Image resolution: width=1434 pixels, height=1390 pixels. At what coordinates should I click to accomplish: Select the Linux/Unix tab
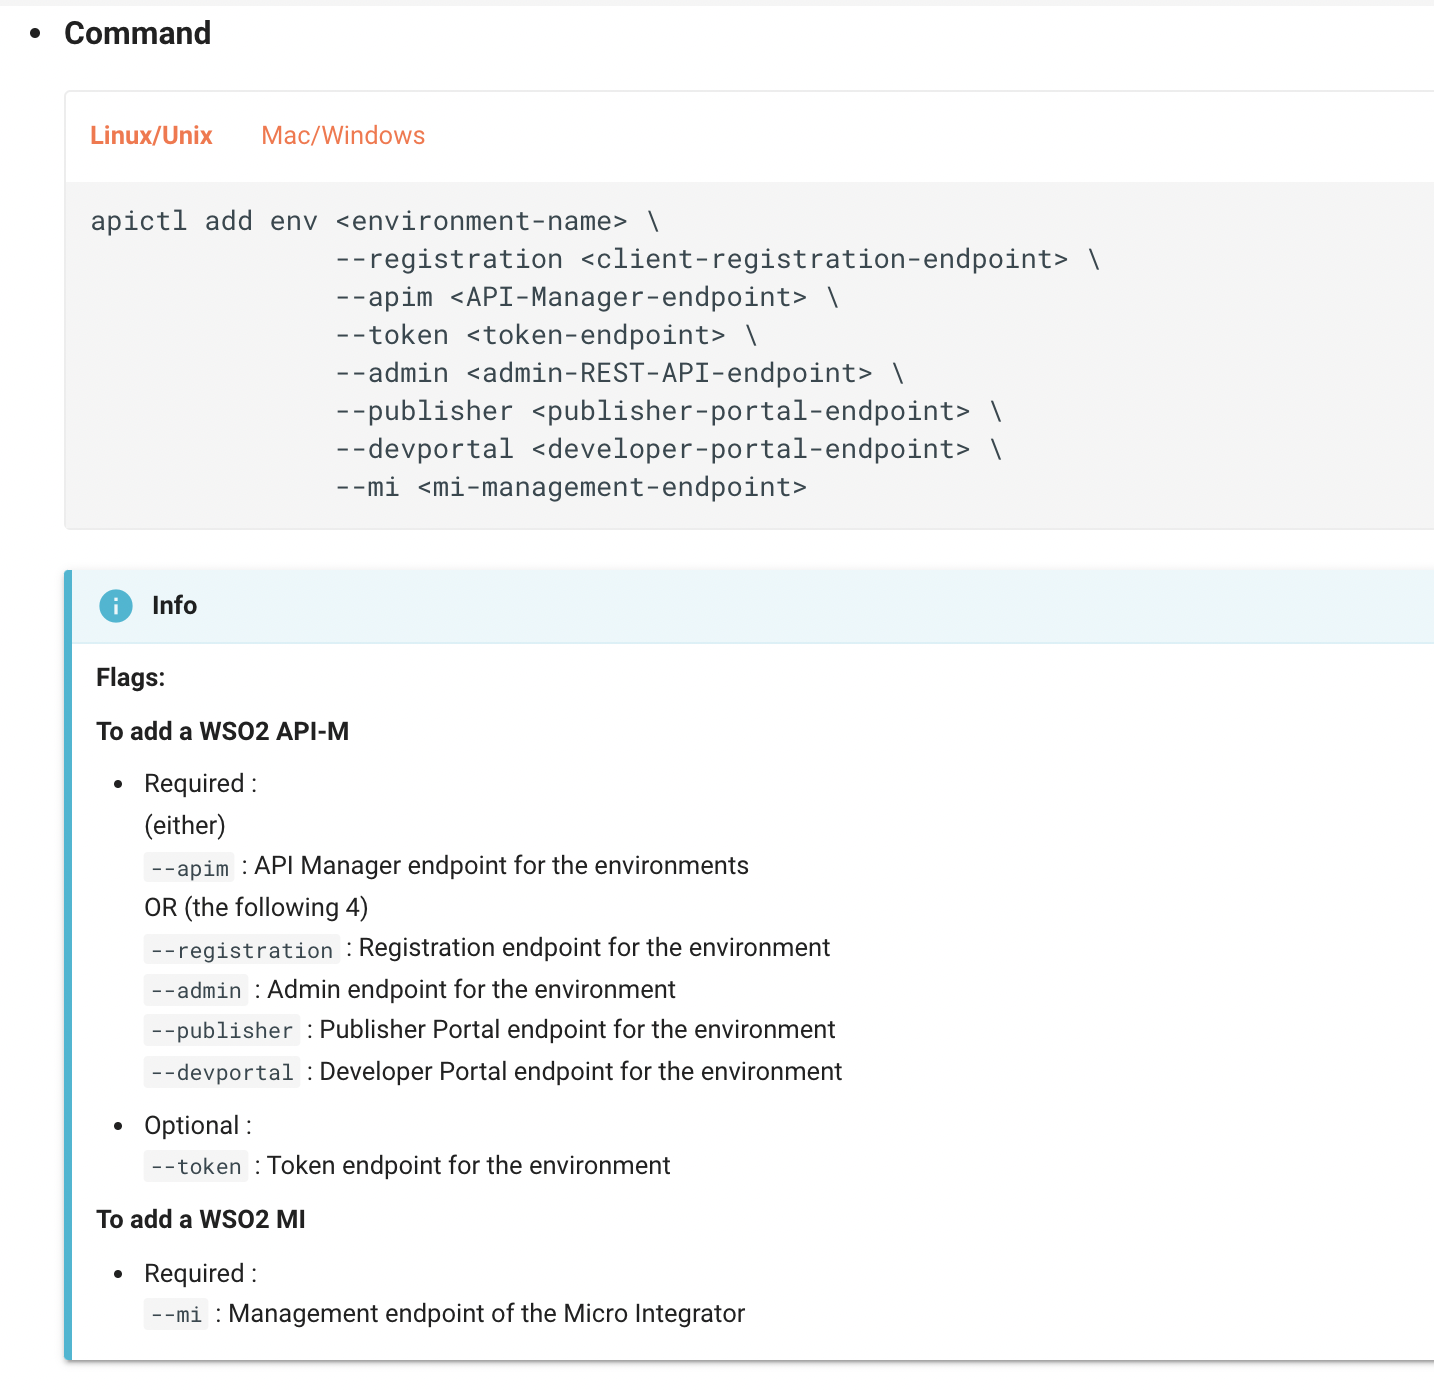coord(151,135)
